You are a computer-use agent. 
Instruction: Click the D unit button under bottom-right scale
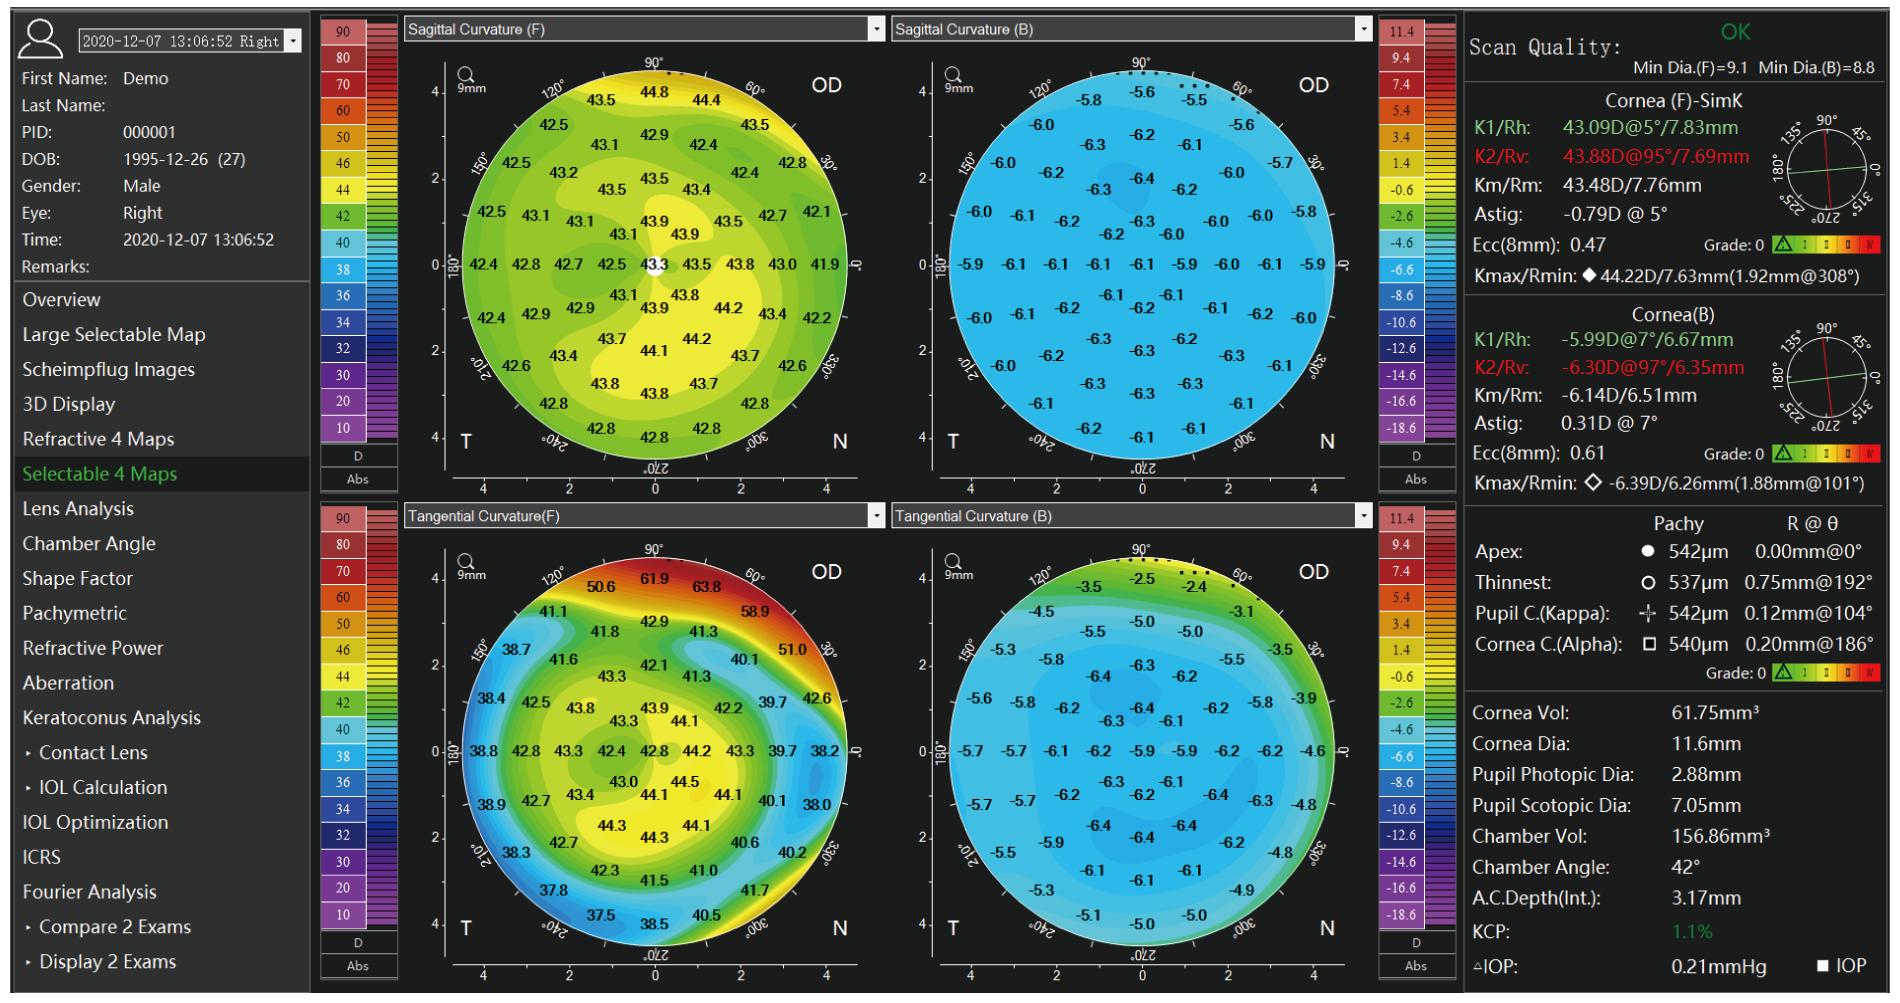(1416, 942)
